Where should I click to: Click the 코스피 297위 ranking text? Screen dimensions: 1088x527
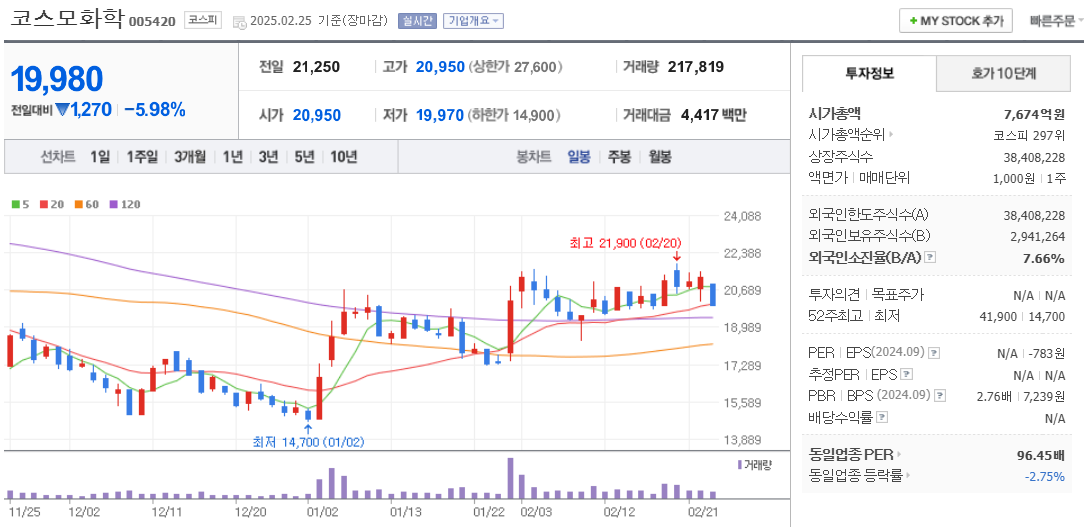tap(1029, 135)
